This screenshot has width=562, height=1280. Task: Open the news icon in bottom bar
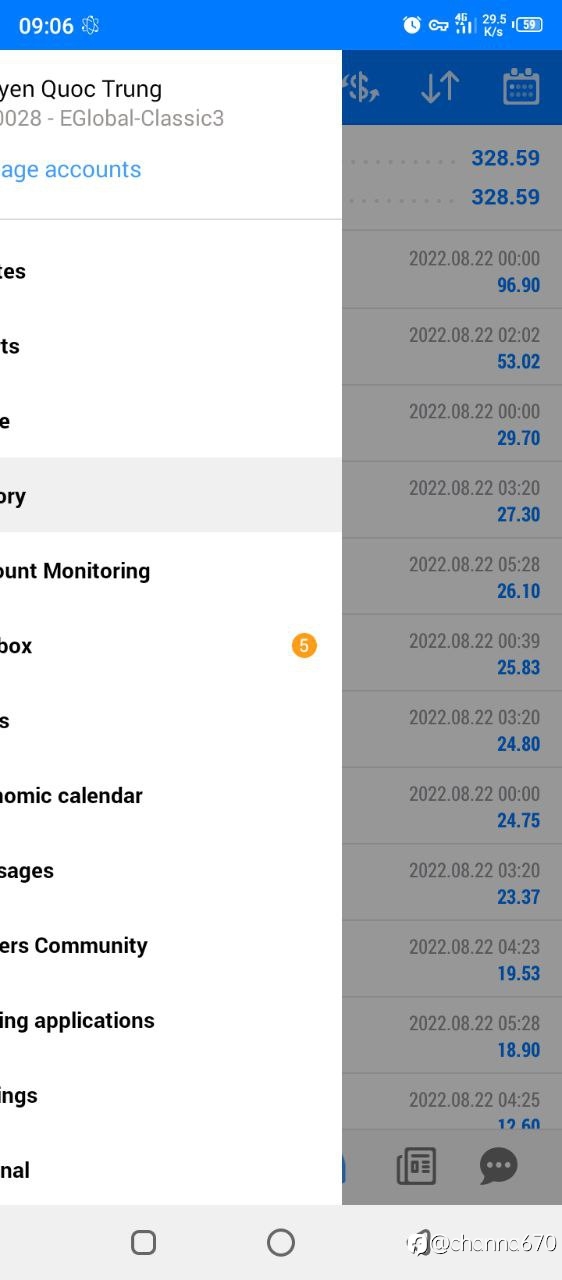tap(416, 1166)
